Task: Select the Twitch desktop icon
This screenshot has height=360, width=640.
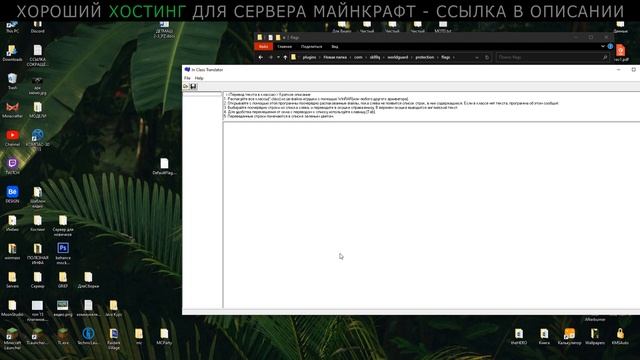Action: (x=12, y=167)
